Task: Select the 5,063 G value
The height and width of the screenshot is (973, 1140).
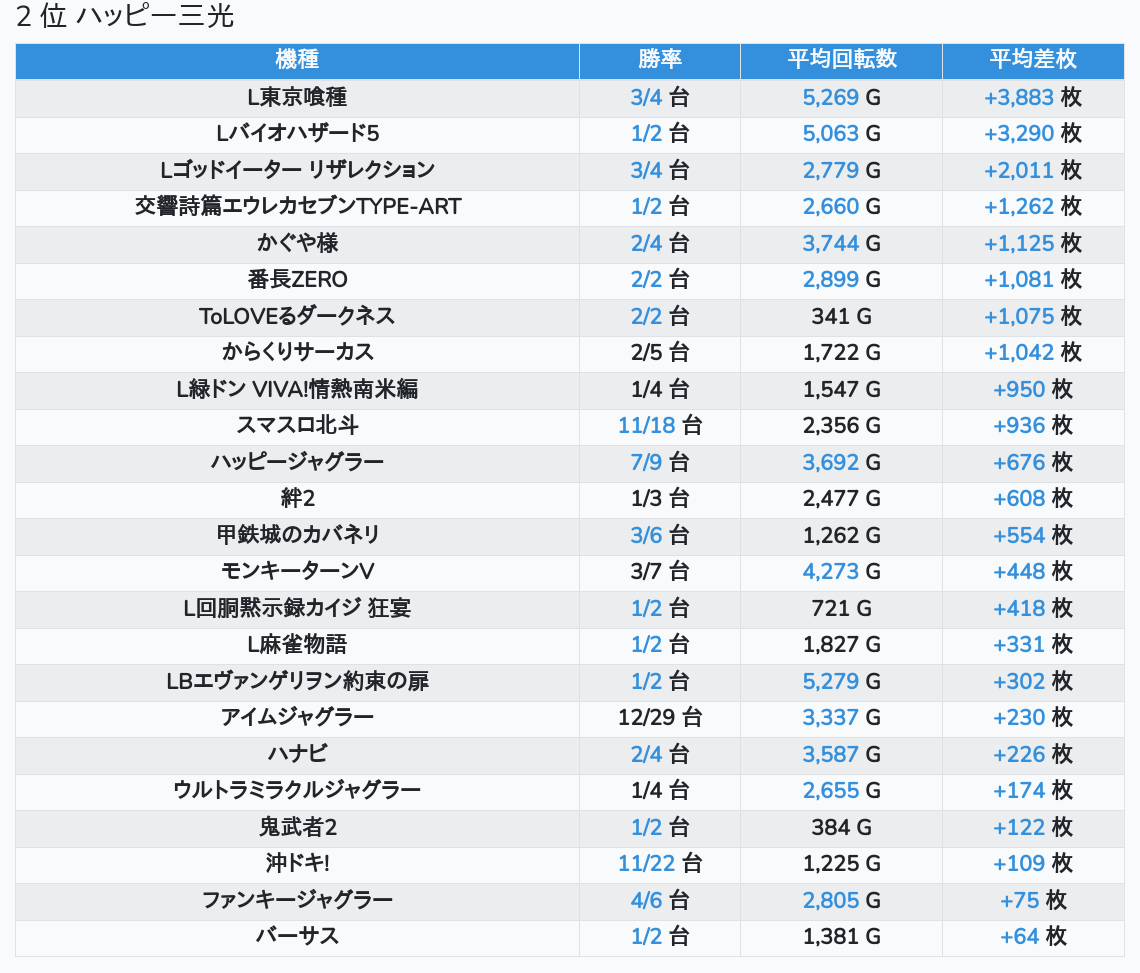Action: click(841, 134)
